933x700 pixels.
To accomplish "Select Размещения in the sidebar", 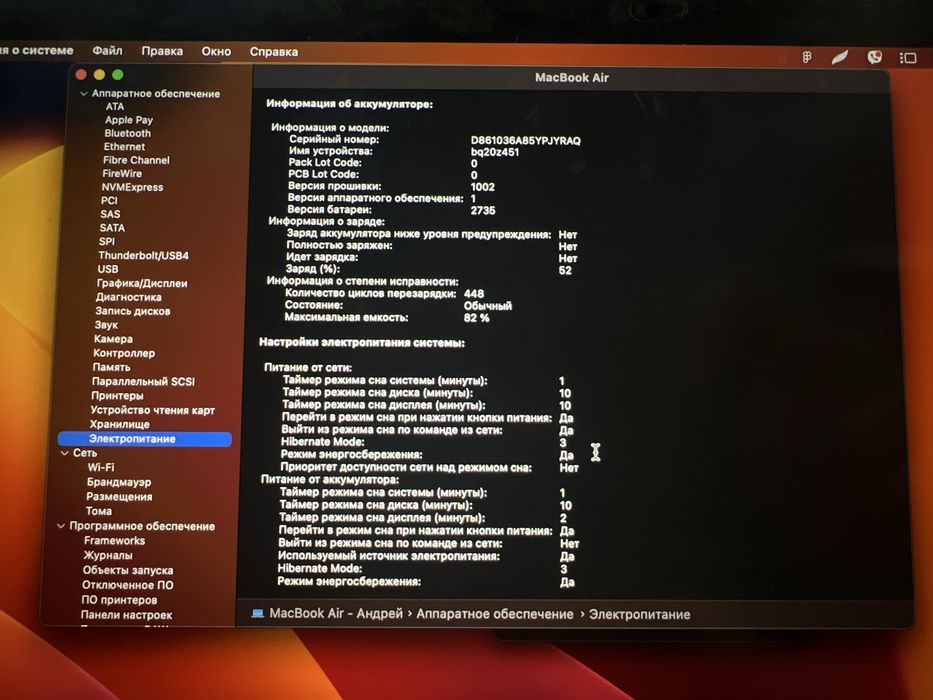I will (x=119, y=496).
